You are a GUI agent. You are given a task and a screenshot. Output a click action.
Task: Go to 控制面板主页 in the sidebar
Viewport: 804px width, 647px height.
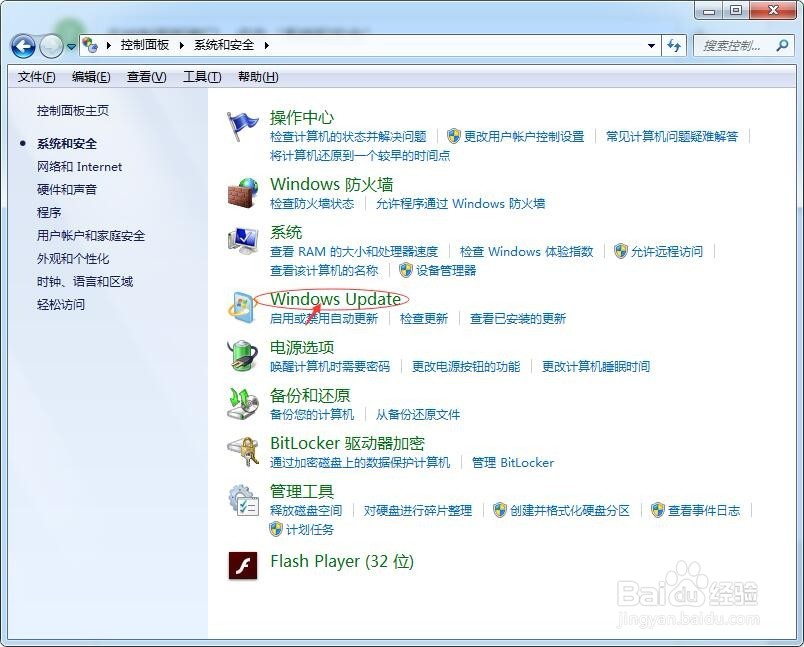click(x=73, y=110)
